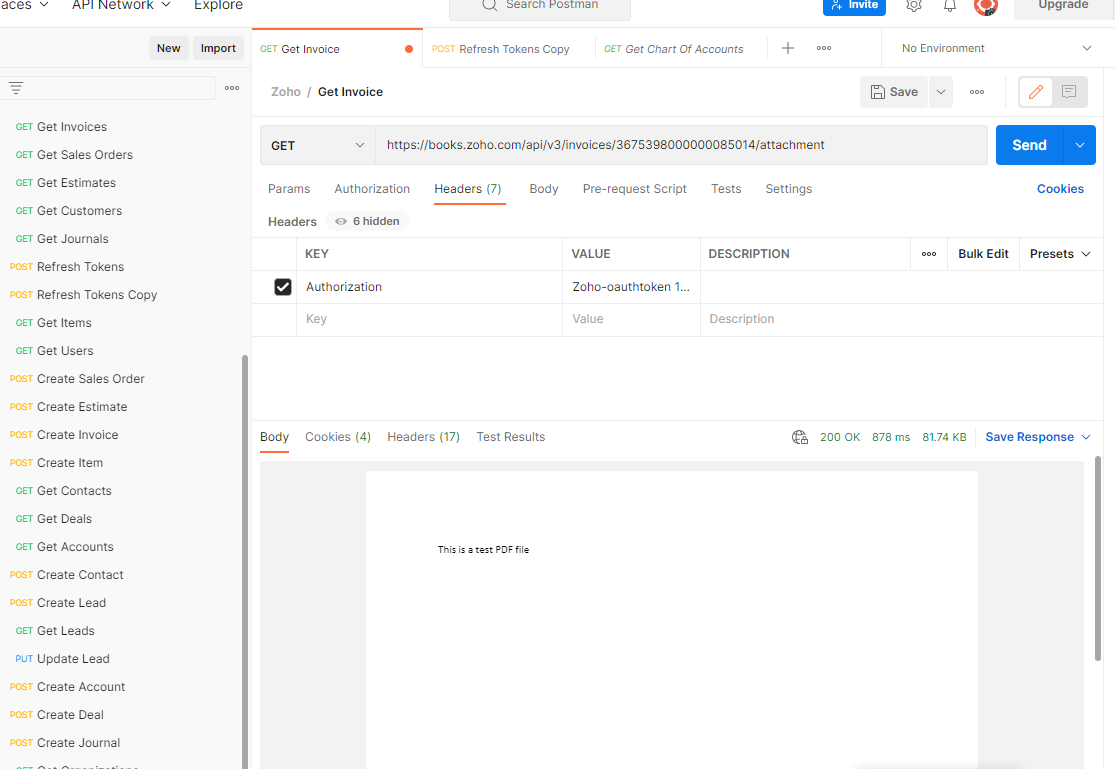Image resolution: width=1115 pixels, height=769 pixels.
Task: Open the API Network menu
Action: (x=121, y=5)
